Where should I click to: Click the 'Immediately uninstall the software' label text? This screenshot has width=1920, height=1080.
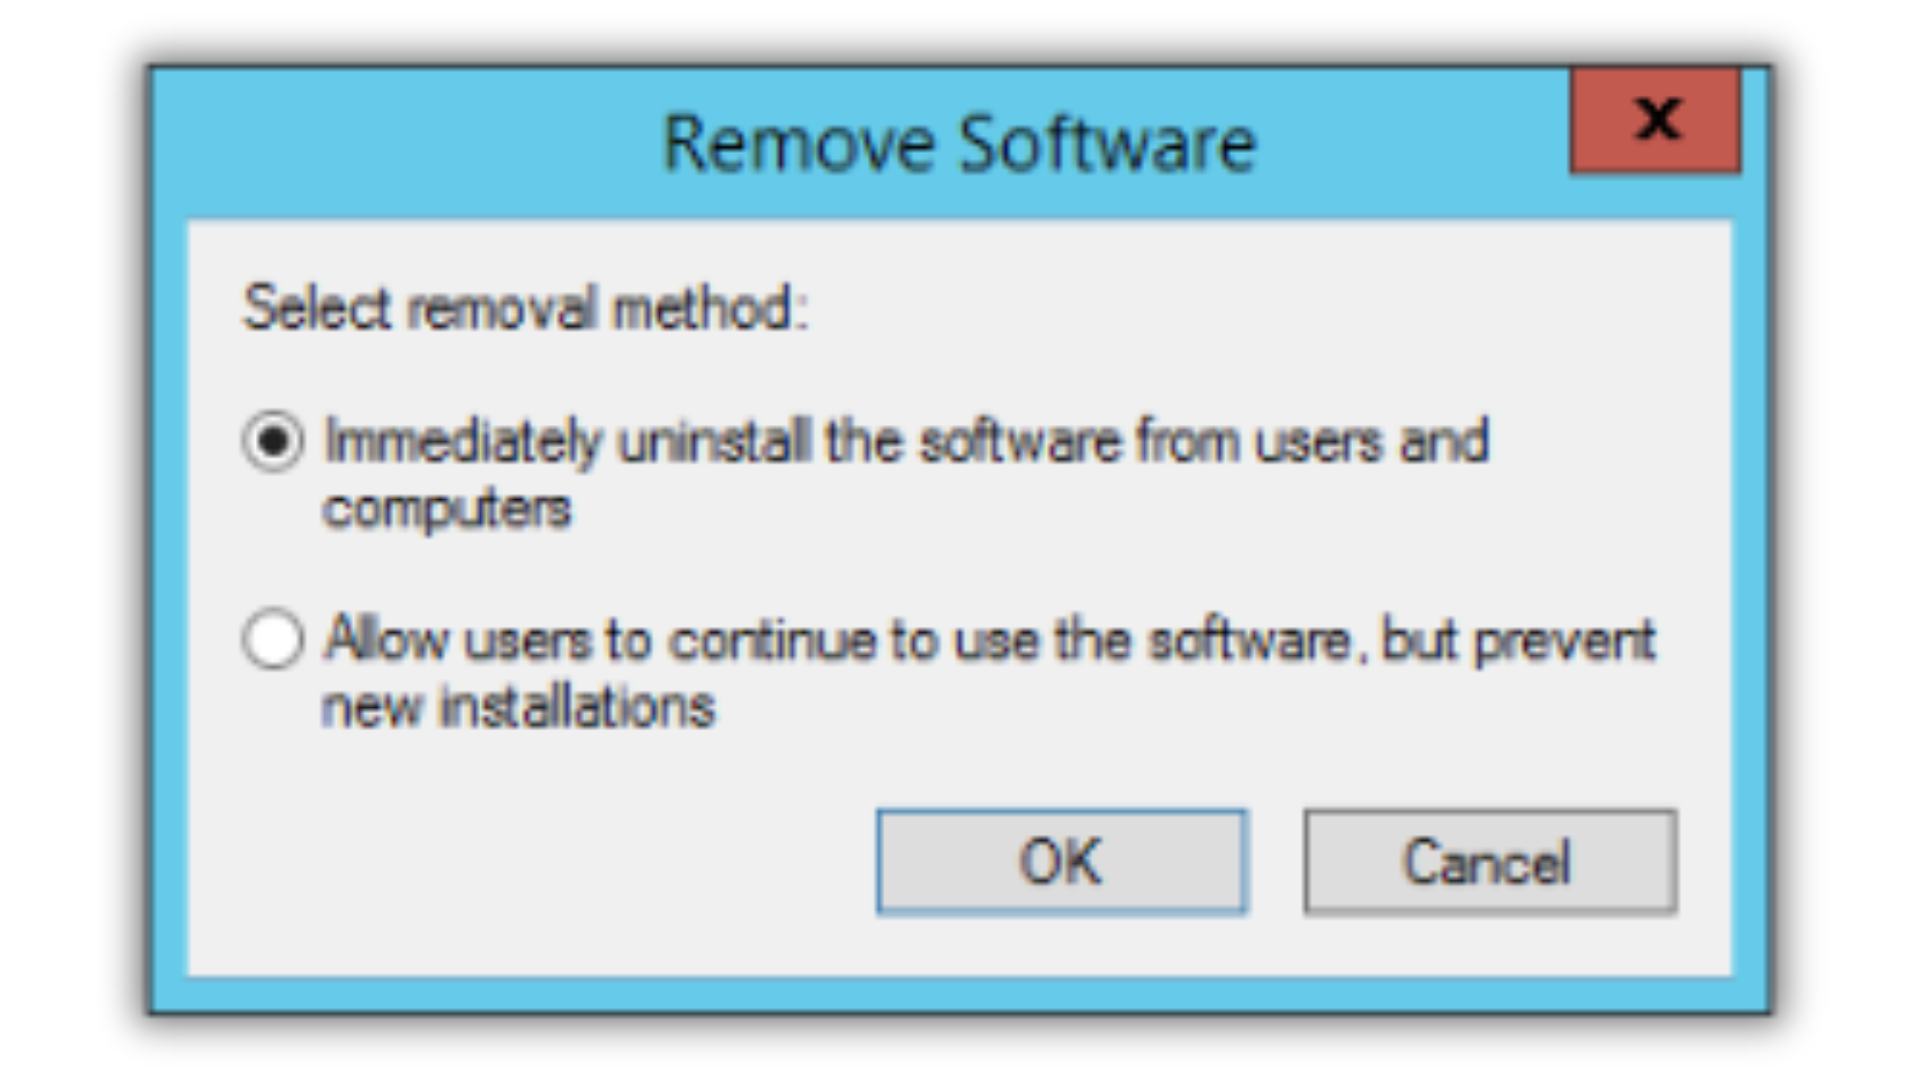pyautogui.click(x=723, y=441)
